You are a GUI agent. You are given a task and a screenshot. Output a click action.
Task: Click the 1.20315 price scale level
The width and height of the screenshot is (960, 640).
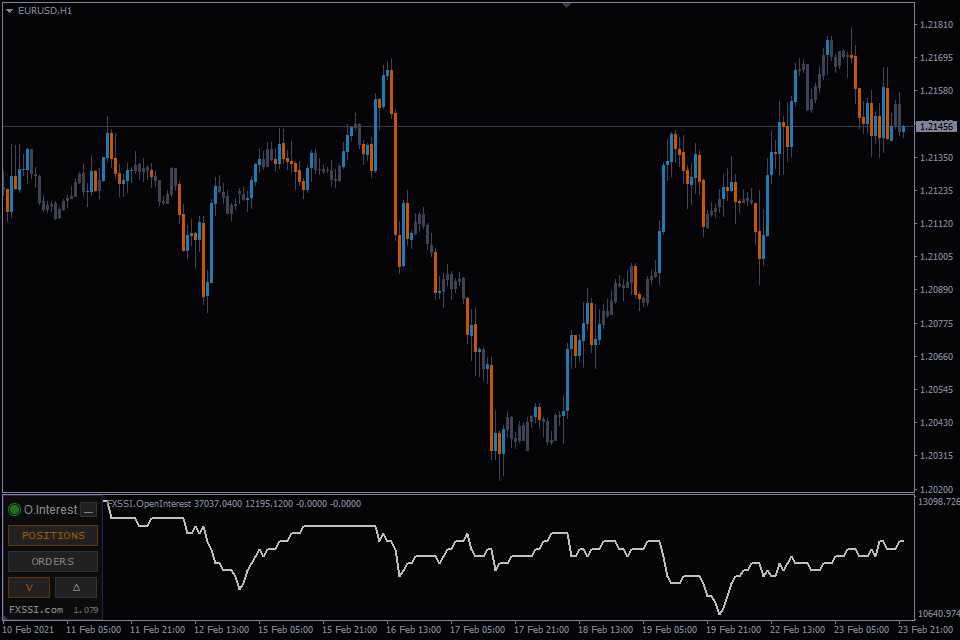pos(937,456)
